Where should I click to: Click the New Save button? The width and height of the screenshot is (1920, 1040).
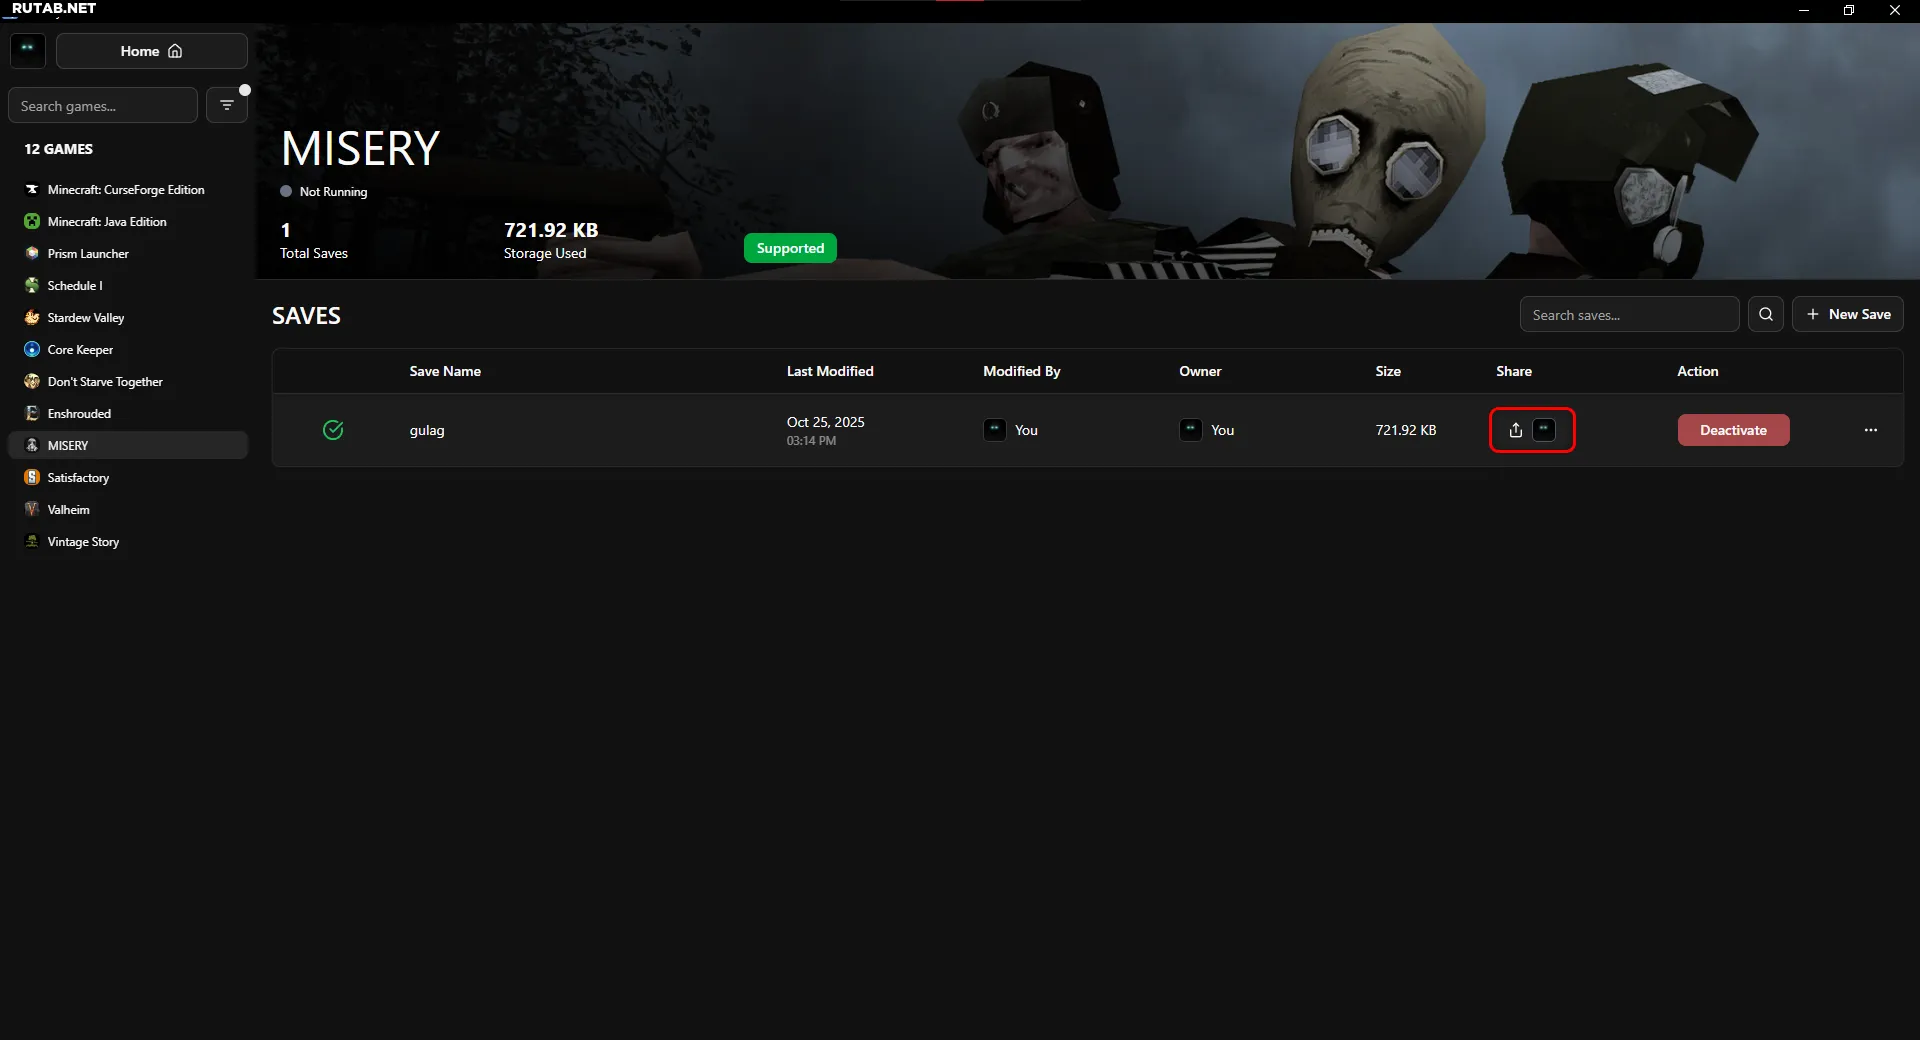point(1847,314)
